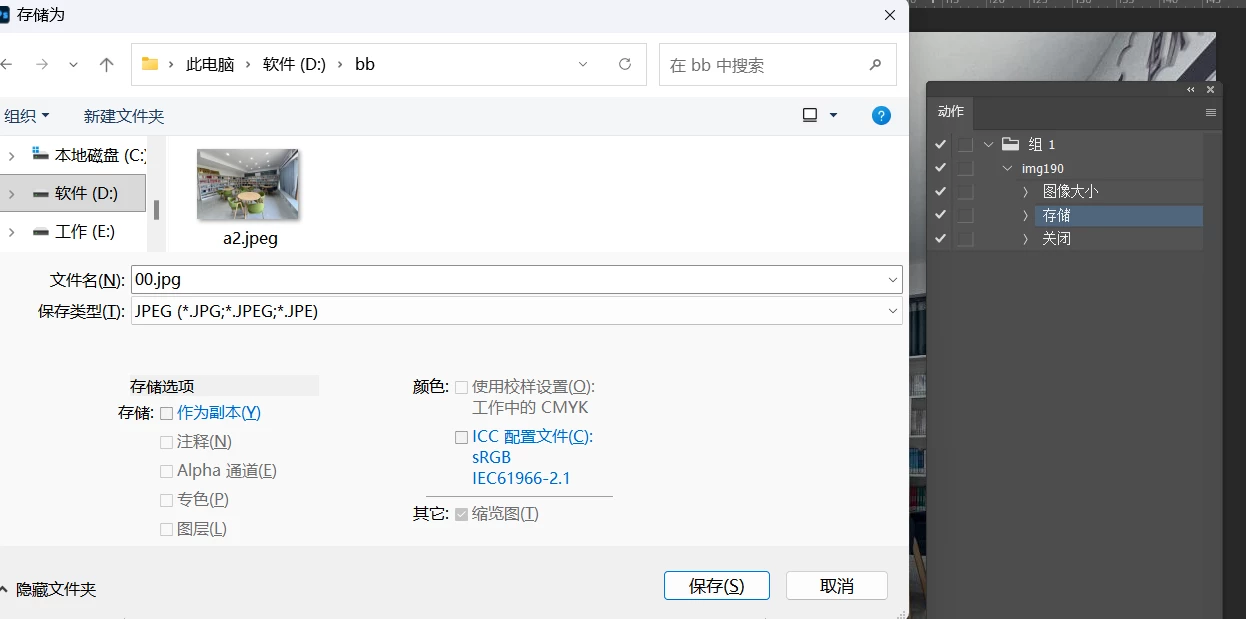Enable ICC 配置文件 checkbox
This screenshot has height=619, width=1246.
[461, 437]
